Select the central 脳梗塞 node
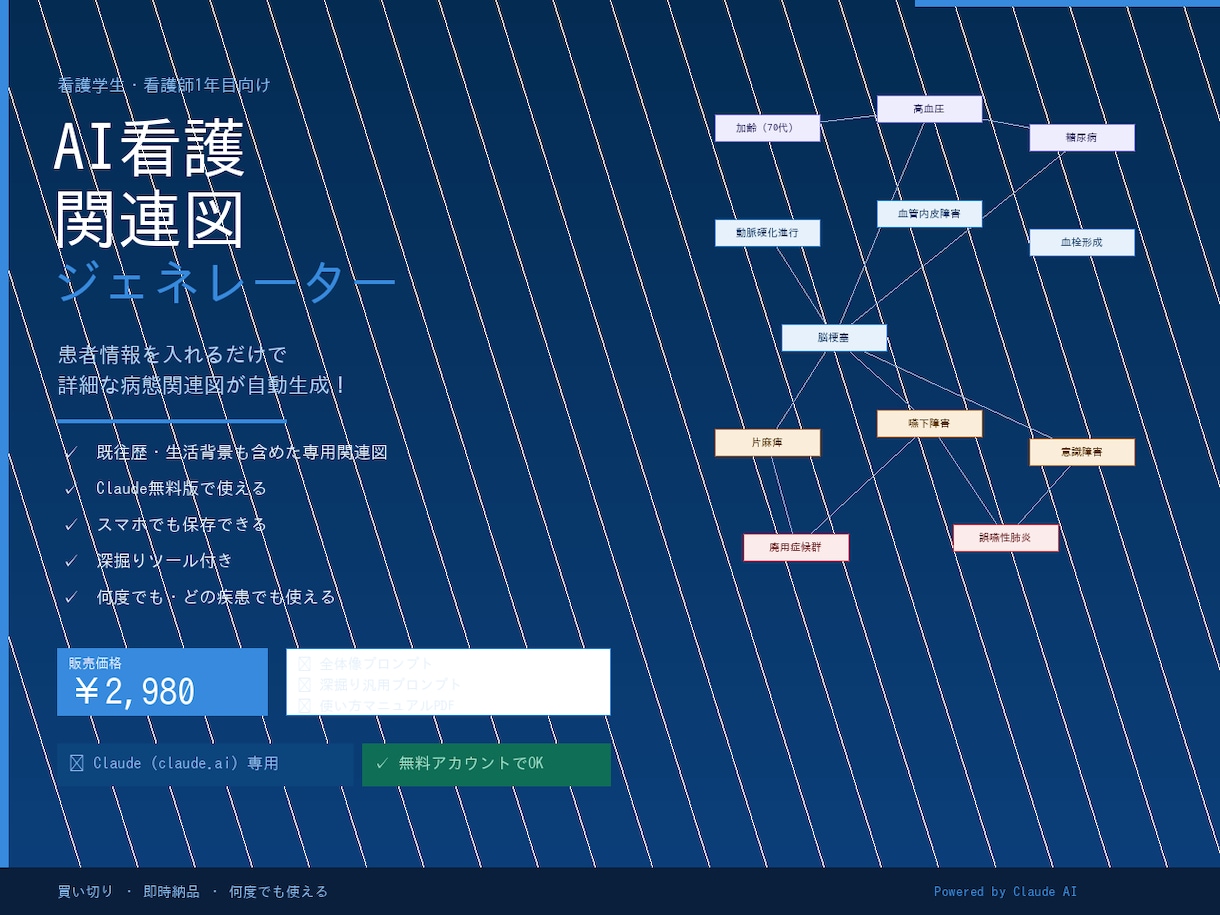The height and width of the screenshot is (915, 1220). [x=834, y=338]
